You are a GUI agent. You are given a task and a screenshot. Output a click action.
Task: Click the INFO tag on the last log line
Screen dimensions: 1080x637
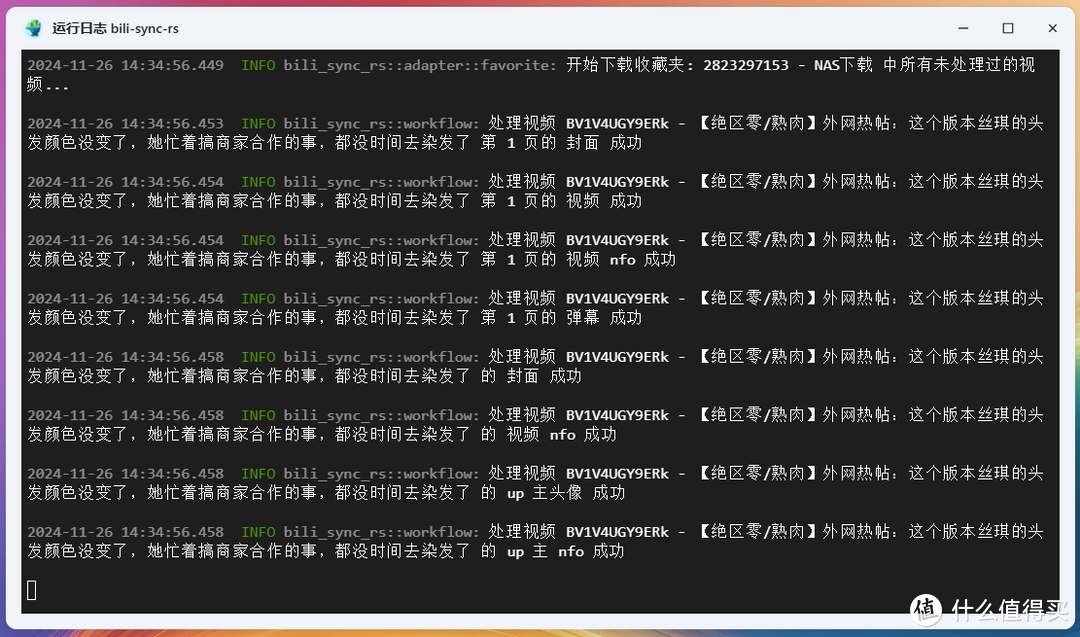tap(258, 531)
